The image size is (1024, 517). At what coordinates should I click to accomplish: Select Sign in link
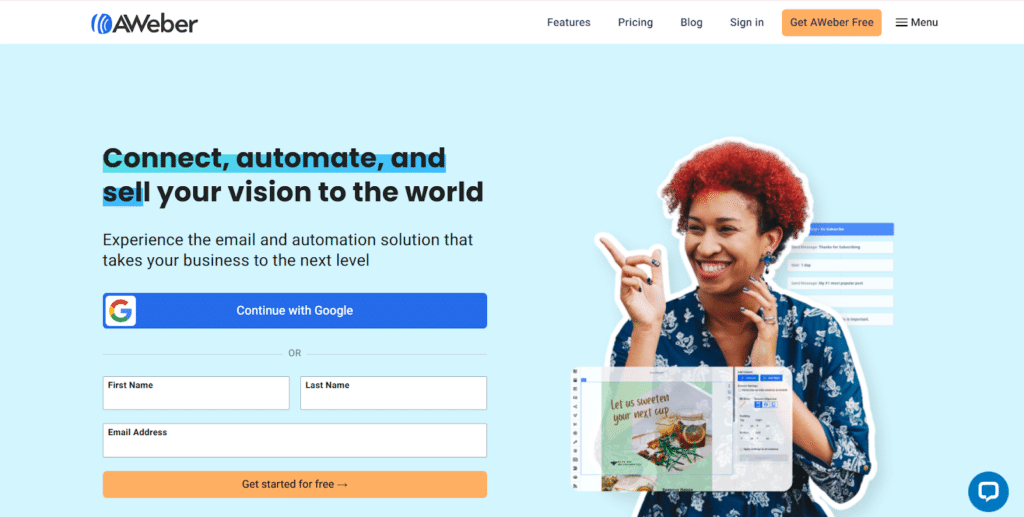[747, 22]
